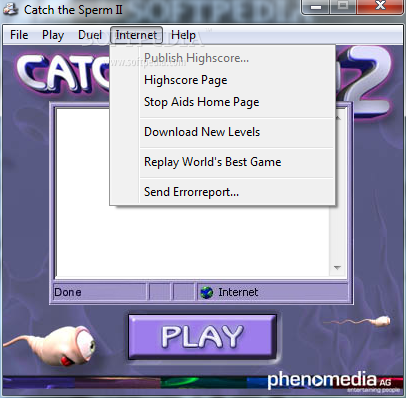Minimize the Catch the Sperm window
The width and height of the screenshot is (406, 398).
[315, 7]
